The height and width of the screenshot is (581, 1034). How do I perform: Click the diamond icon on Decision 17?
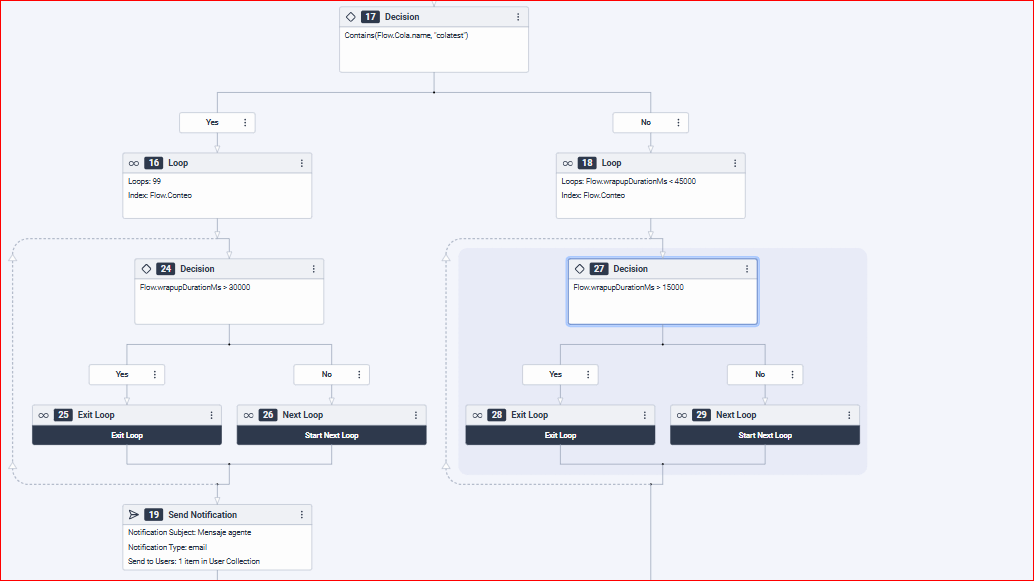point(350,17)
